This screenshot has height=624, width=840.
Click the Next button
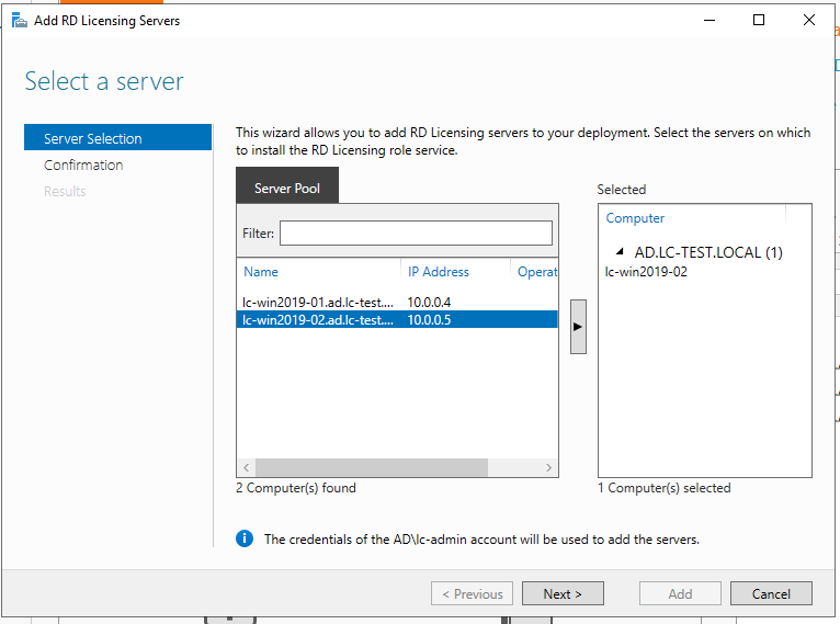(x=564, y=594)
